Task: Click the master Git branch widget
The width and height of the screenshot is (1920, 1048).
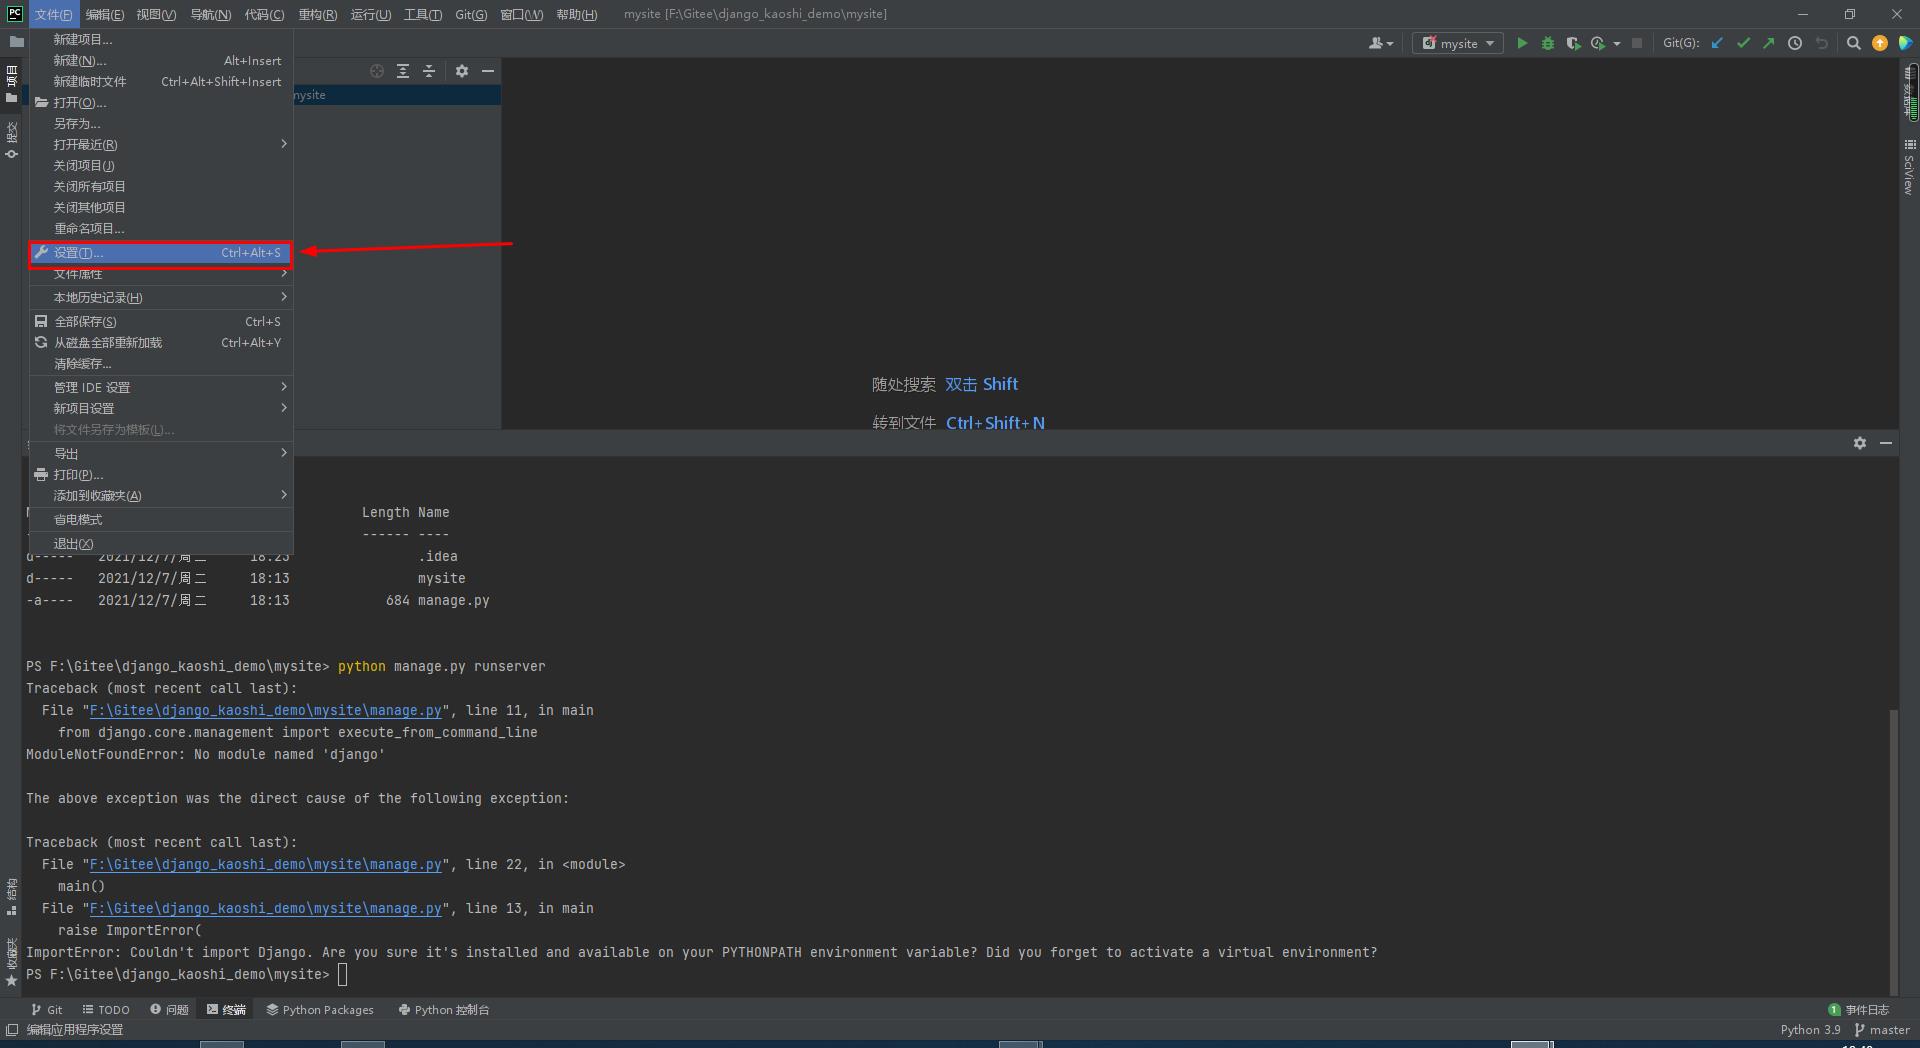Action: pos(1882,1030)
